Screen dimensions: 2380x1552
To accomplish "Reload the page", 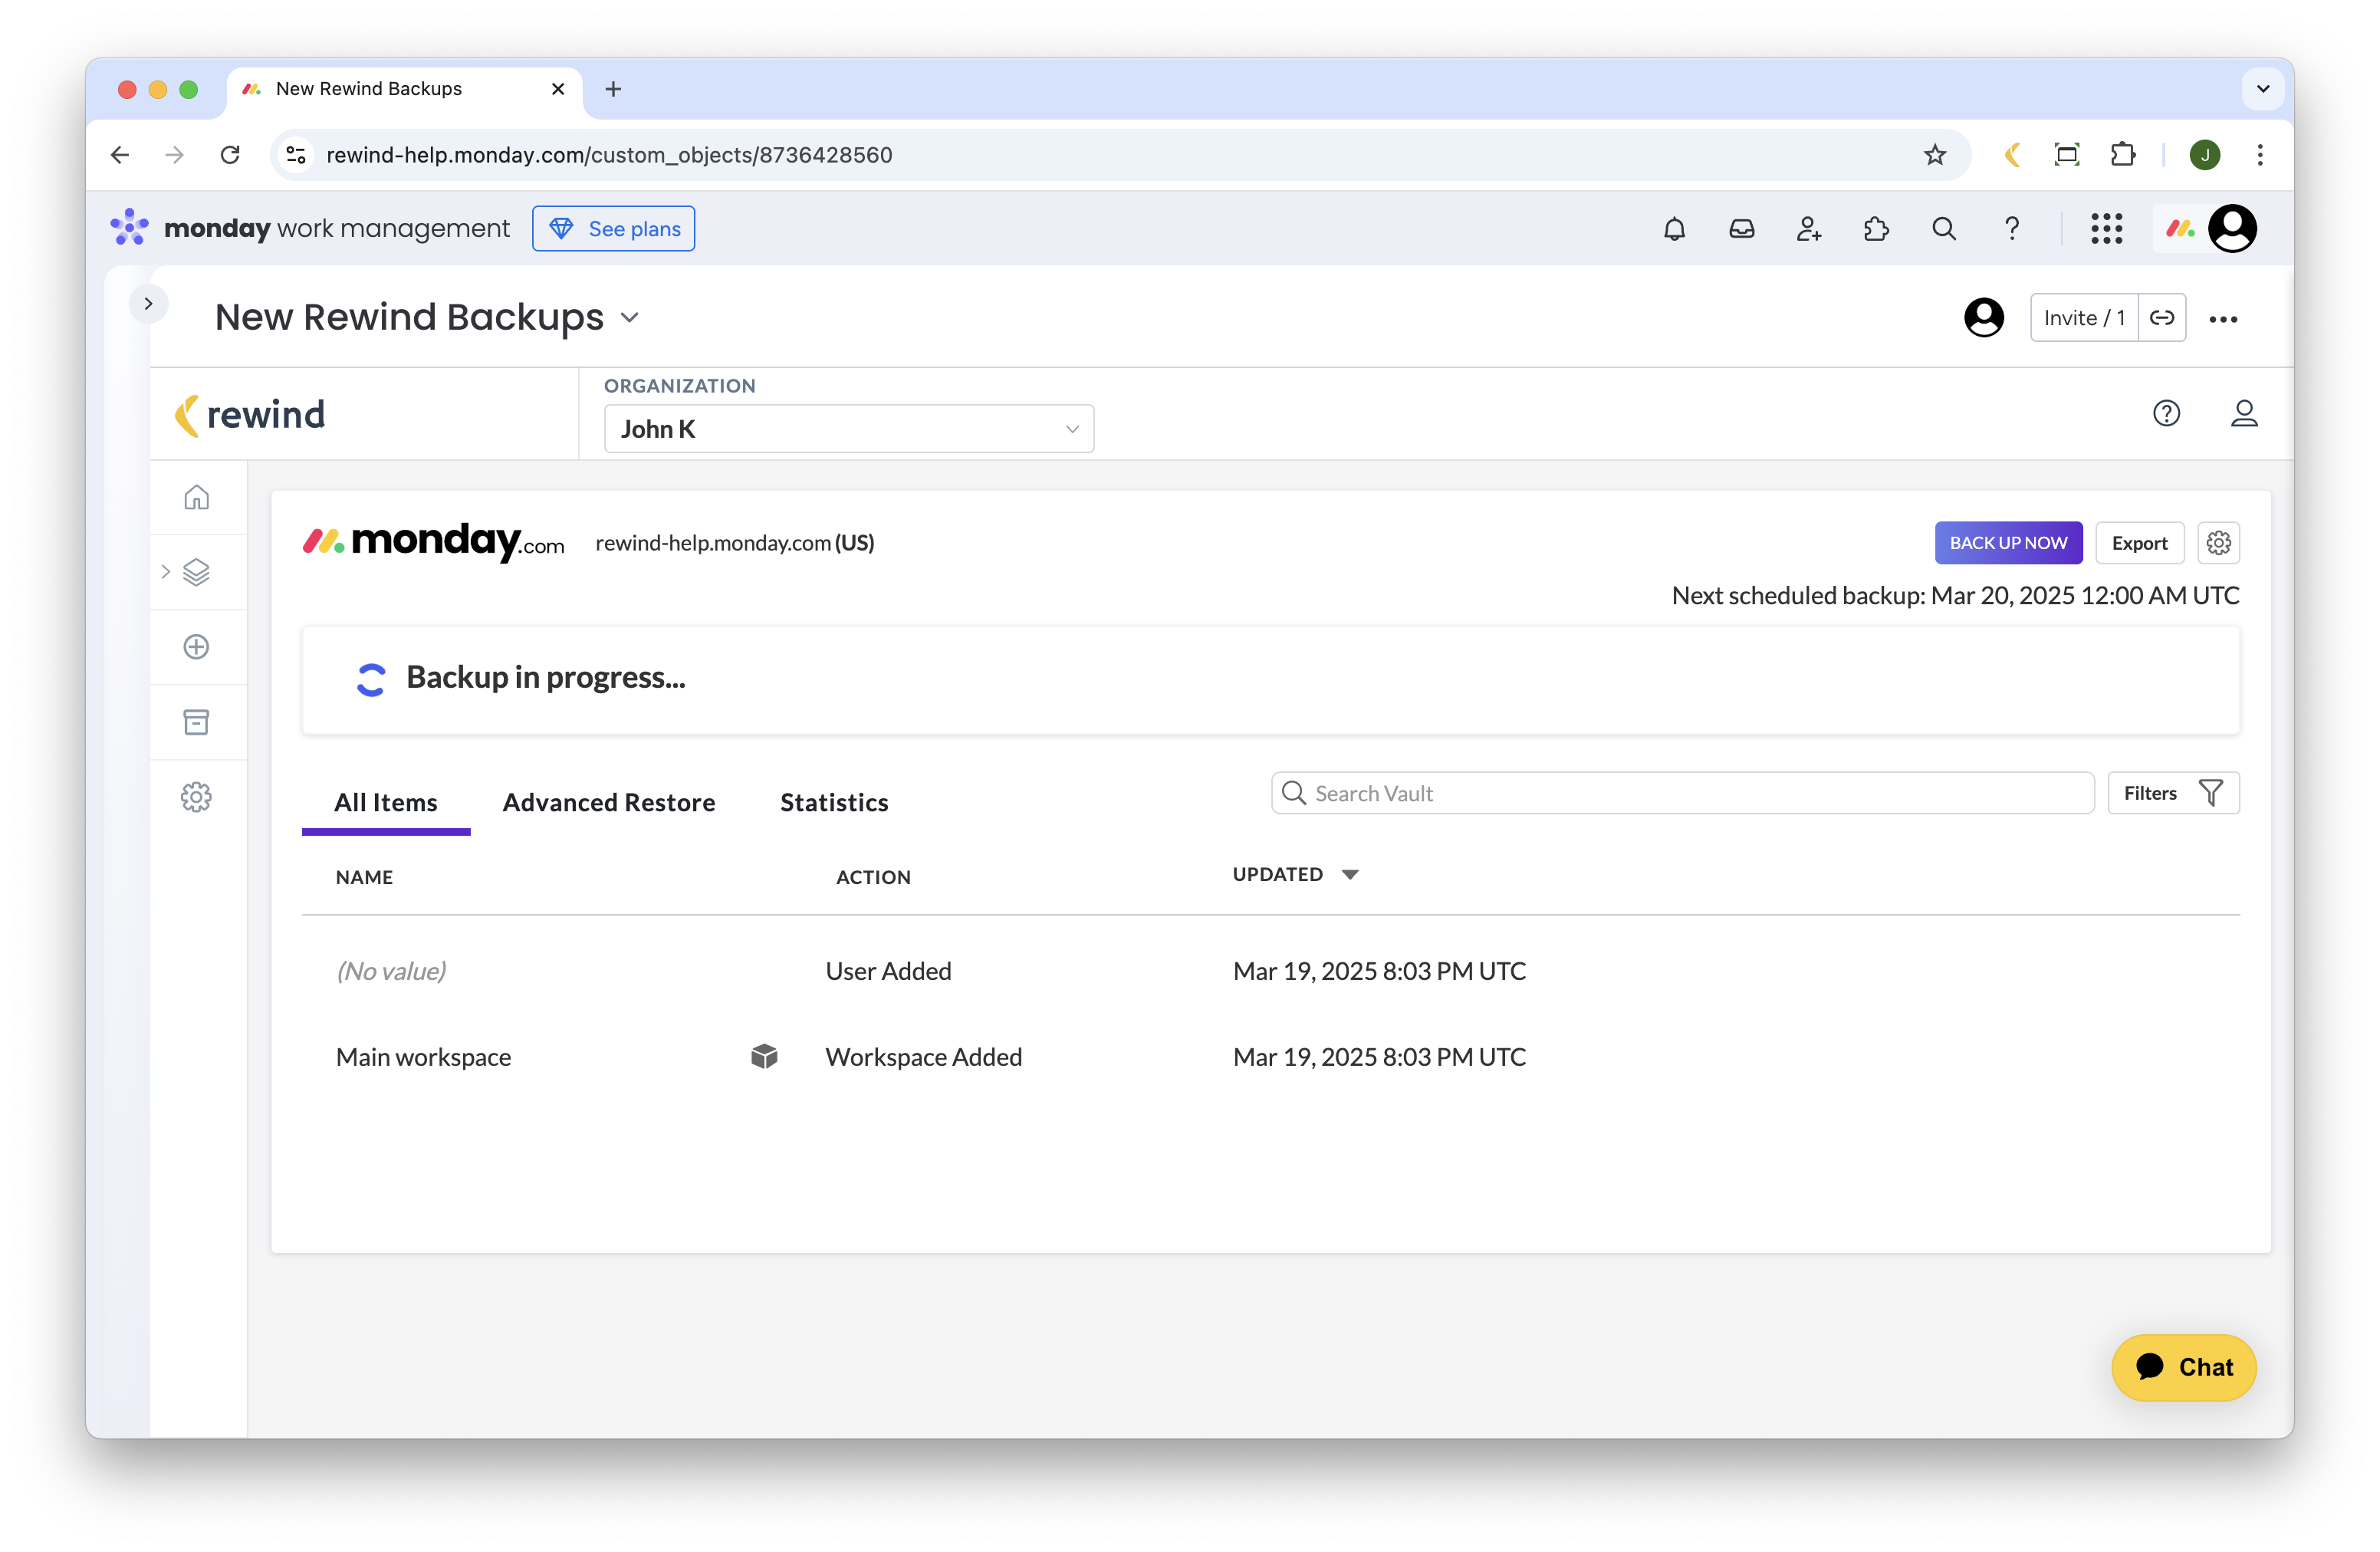I will coord(230,155).
